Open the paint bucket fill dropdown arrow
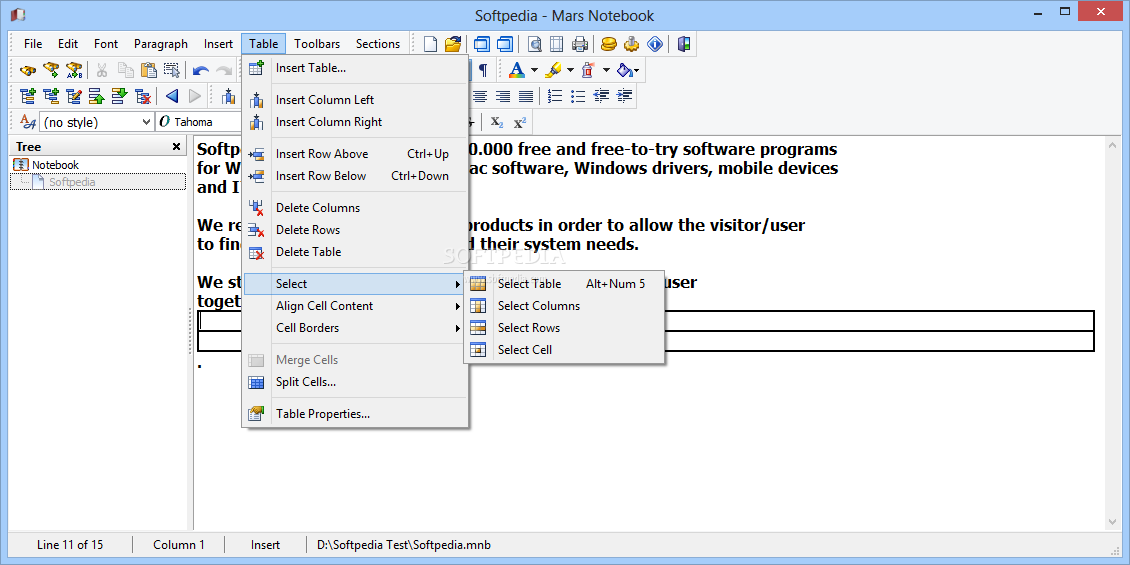 pyautogui.click(x=637, y=71)
